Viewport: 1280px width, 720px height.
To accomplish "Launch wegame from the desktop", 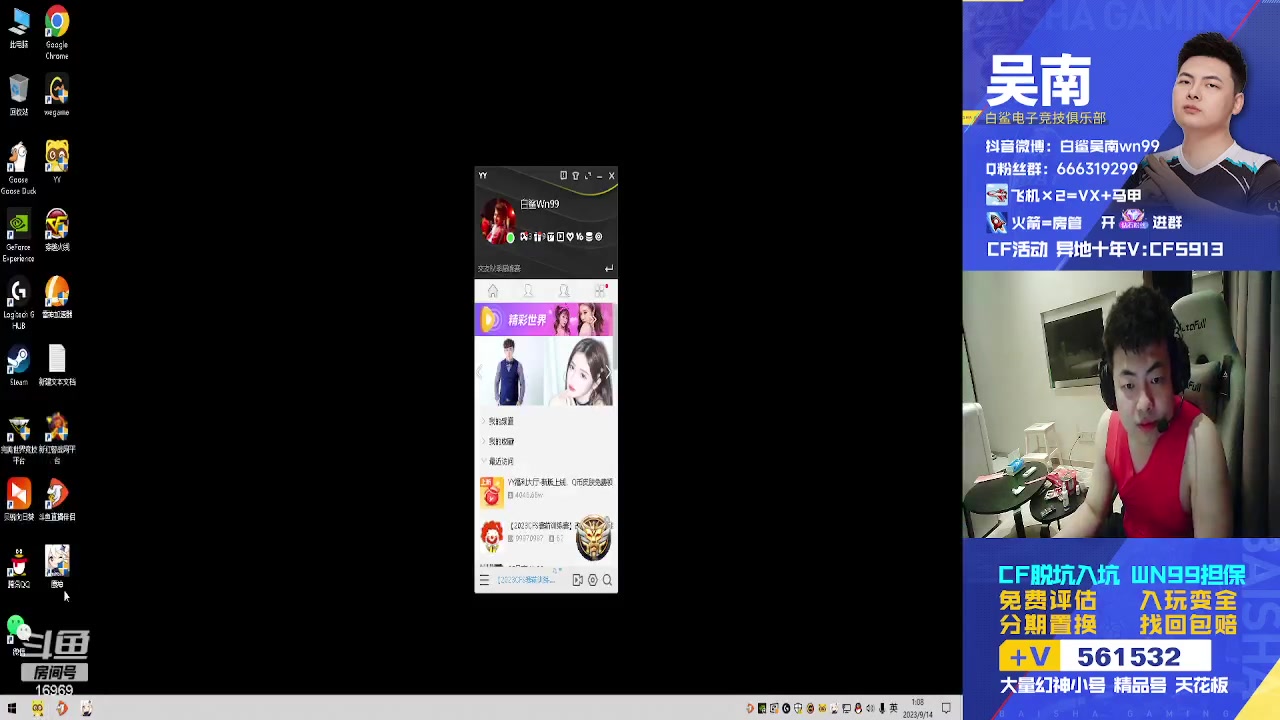I will [57, 97].
